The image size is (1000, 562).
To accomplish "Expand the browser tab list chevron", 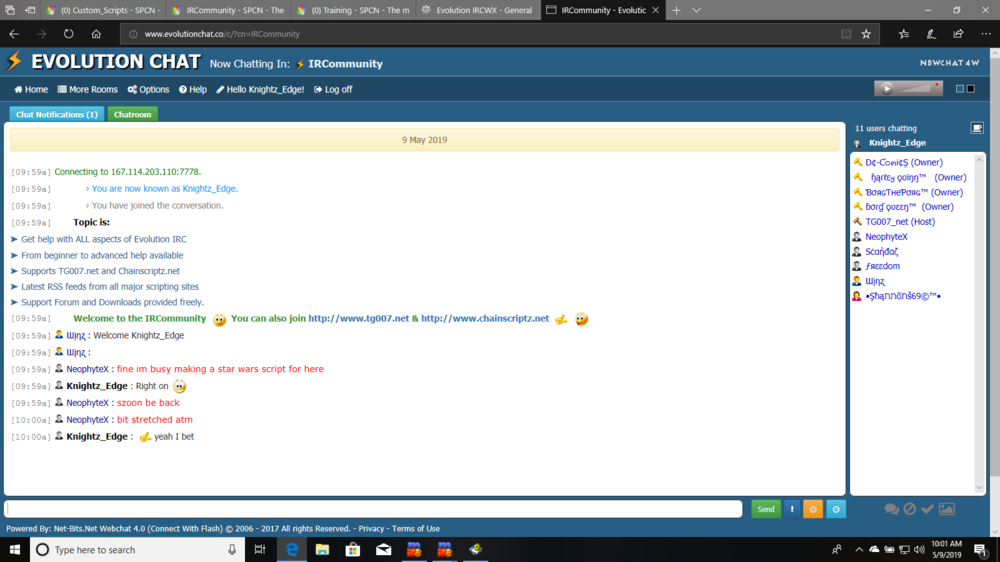I will coord(696,10).
